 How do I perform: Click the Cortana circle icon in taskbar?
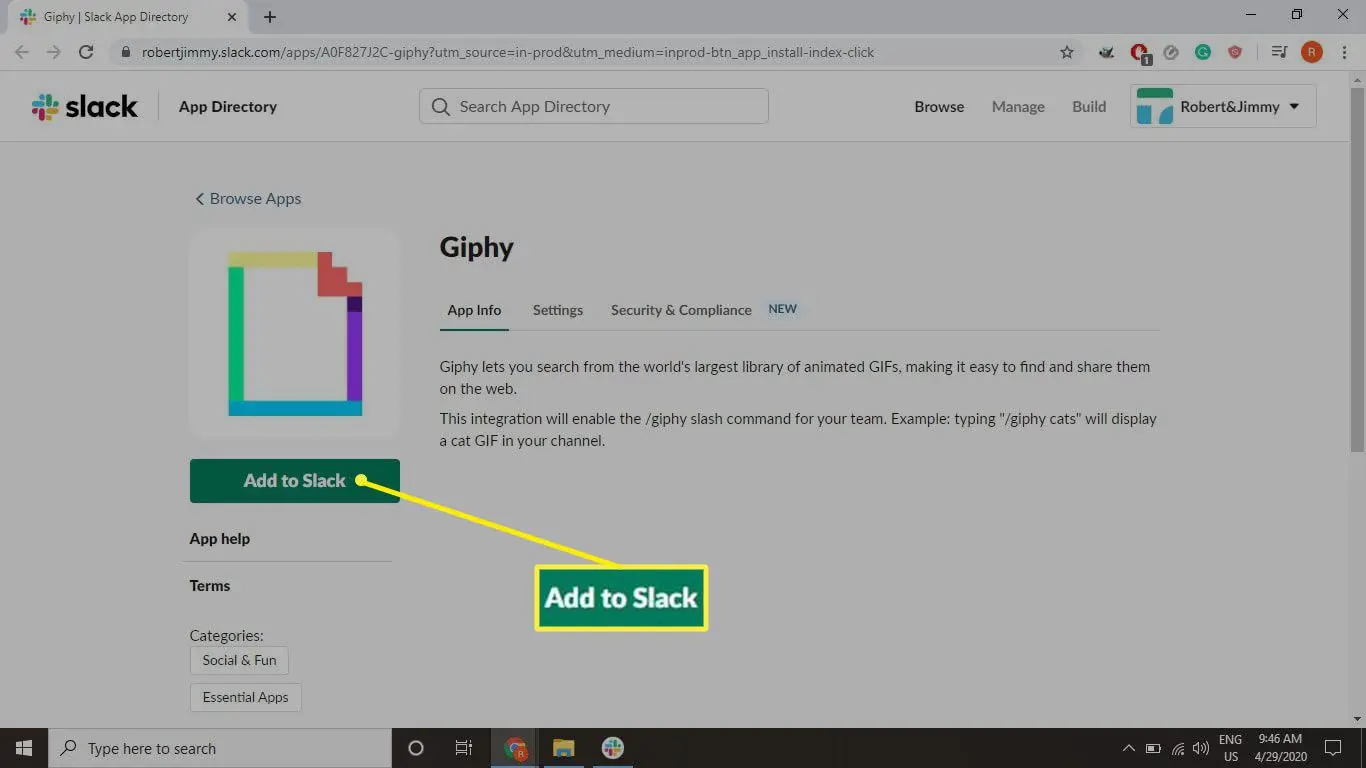pos(416,748)
